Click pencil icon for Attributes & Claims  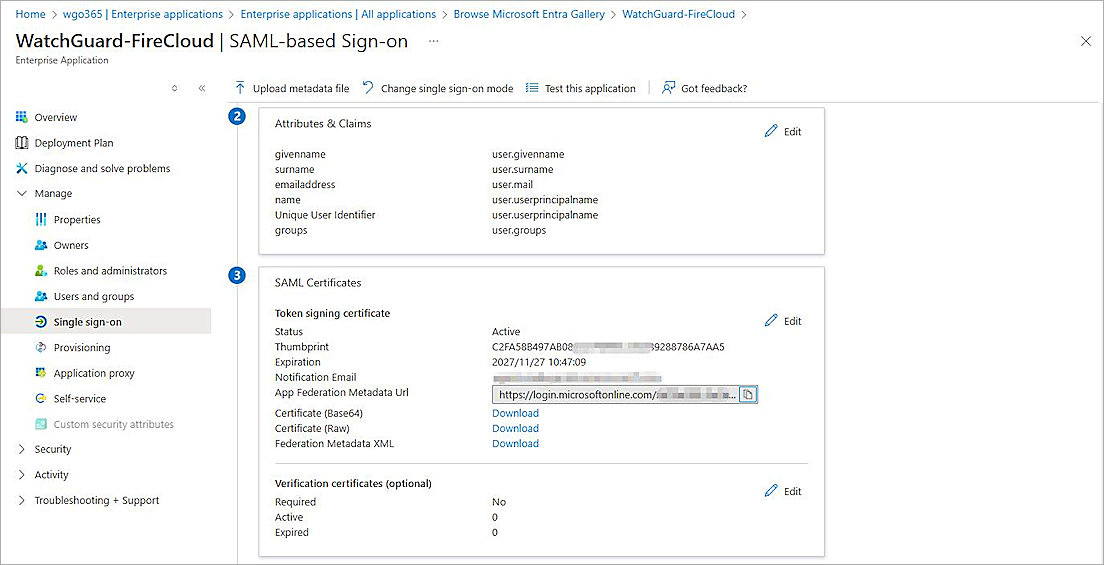[x=771, y=131]
